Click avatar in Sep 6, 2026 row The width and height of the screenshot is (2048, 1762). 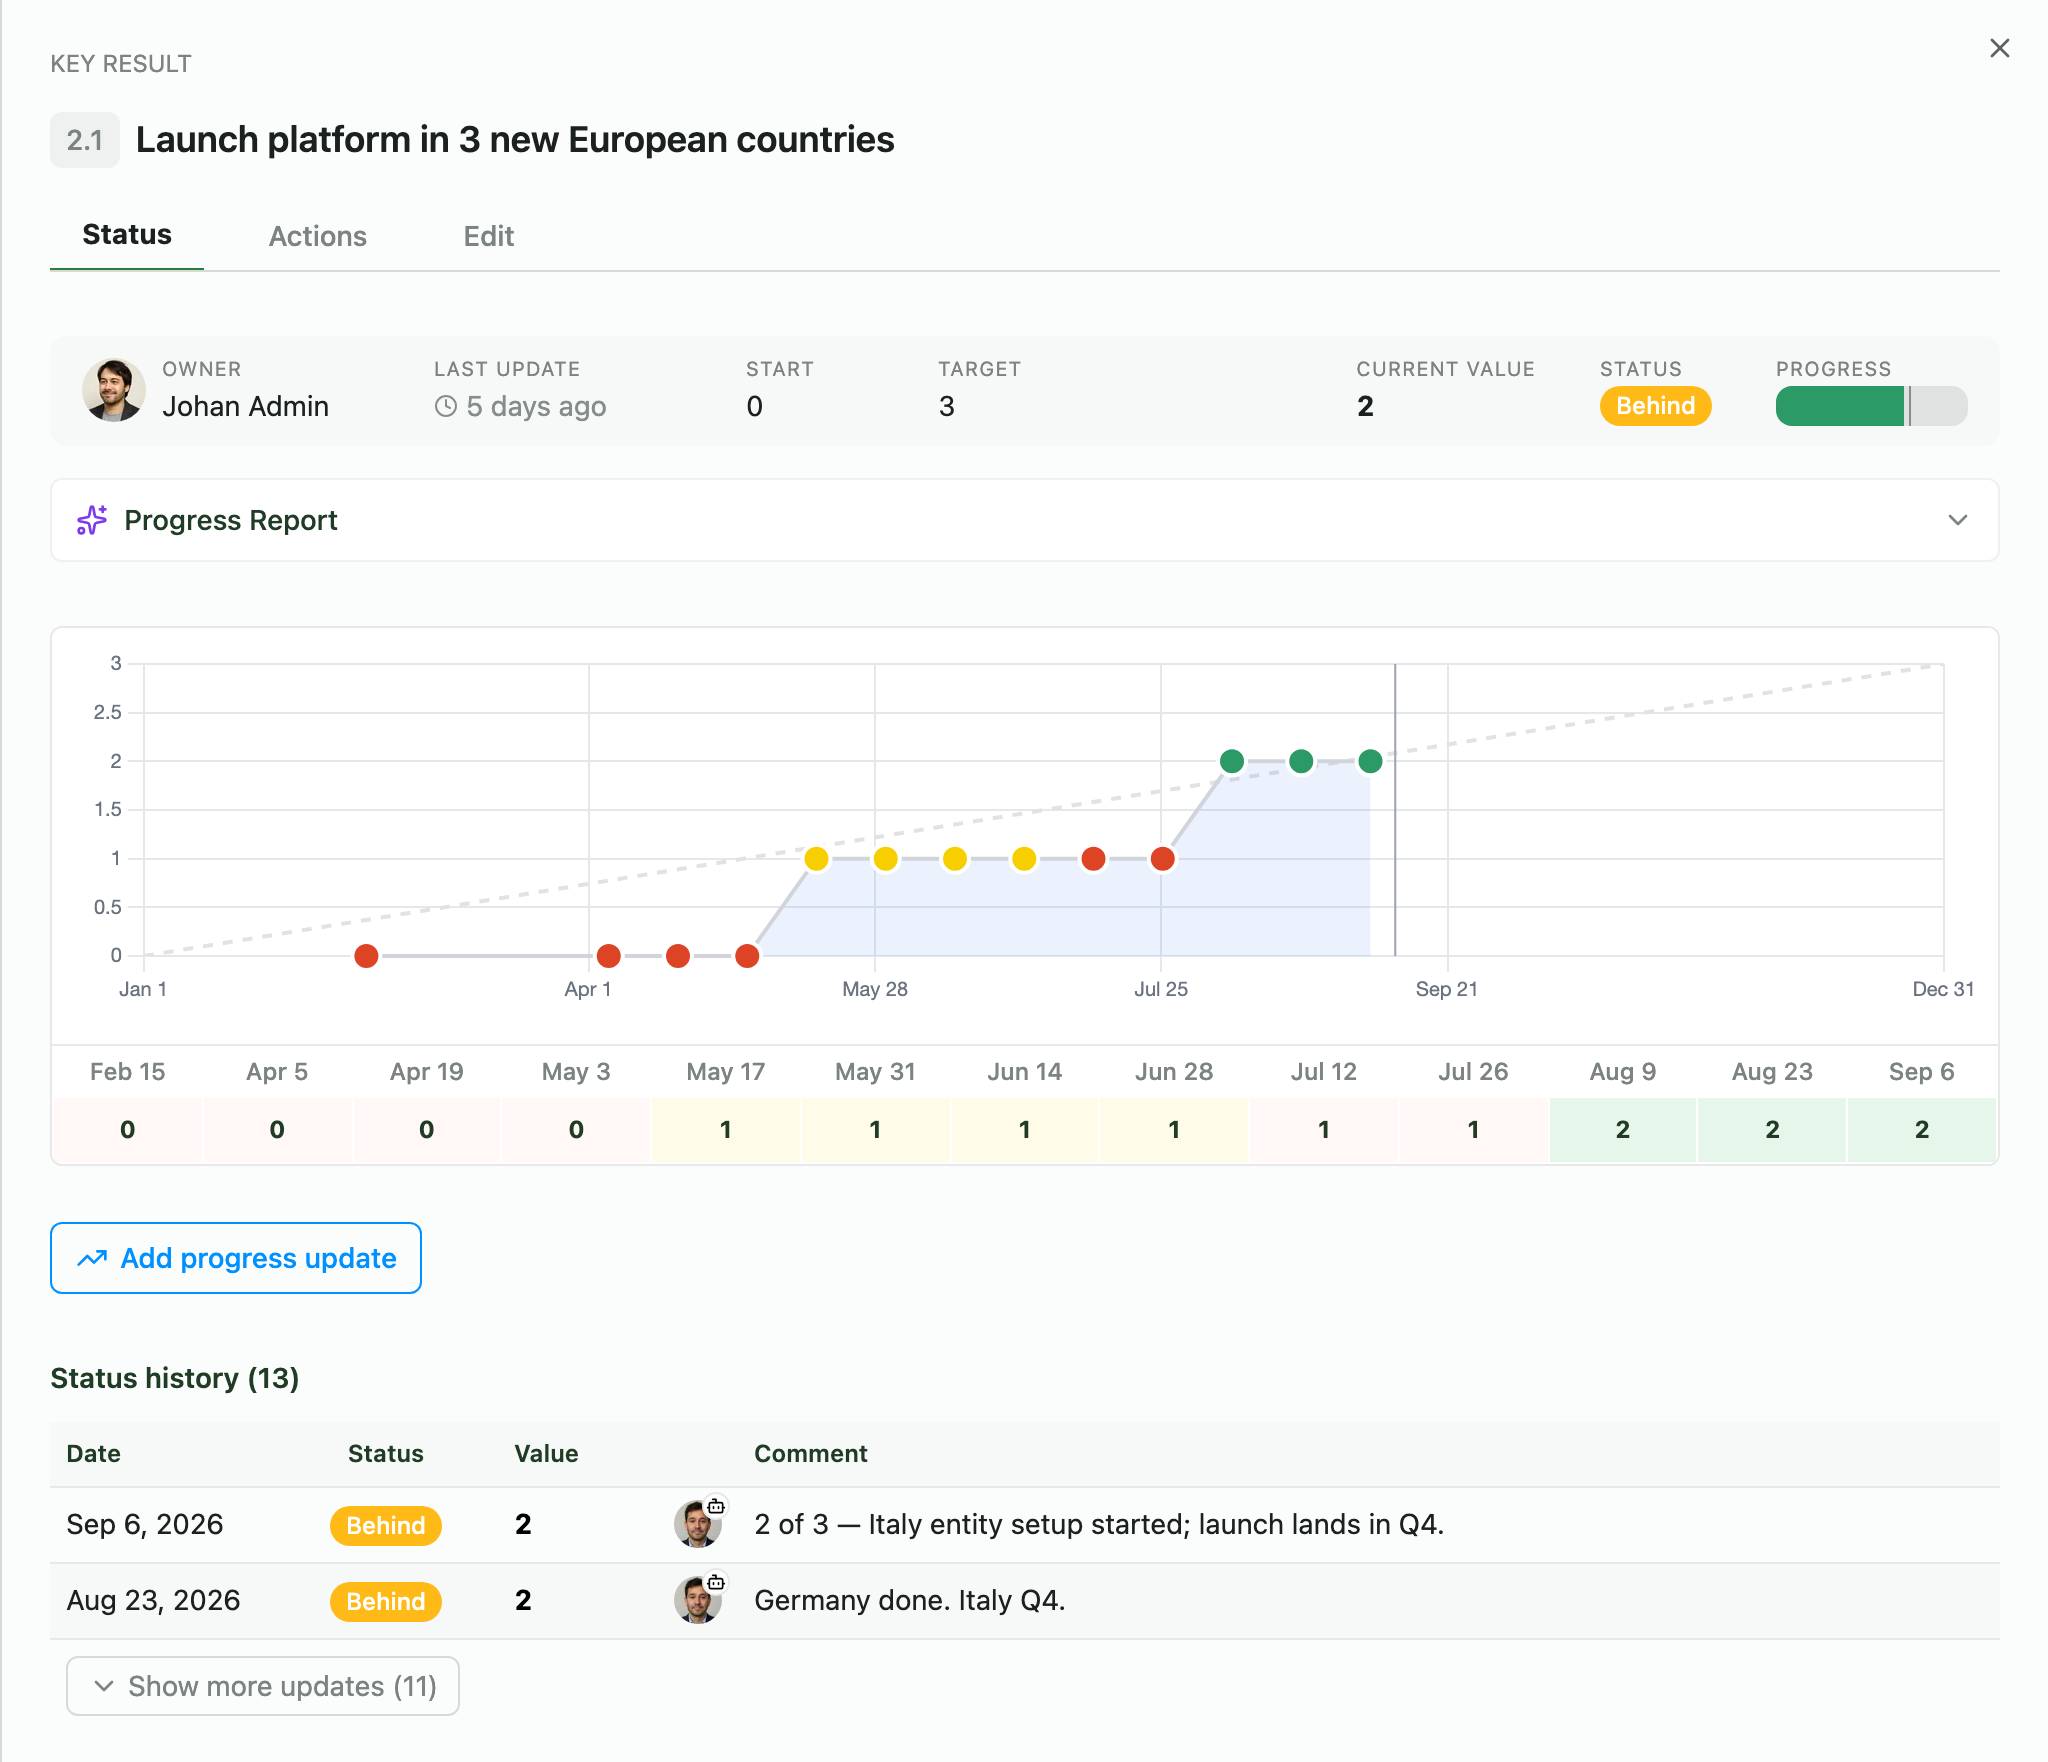point(698,1524)
